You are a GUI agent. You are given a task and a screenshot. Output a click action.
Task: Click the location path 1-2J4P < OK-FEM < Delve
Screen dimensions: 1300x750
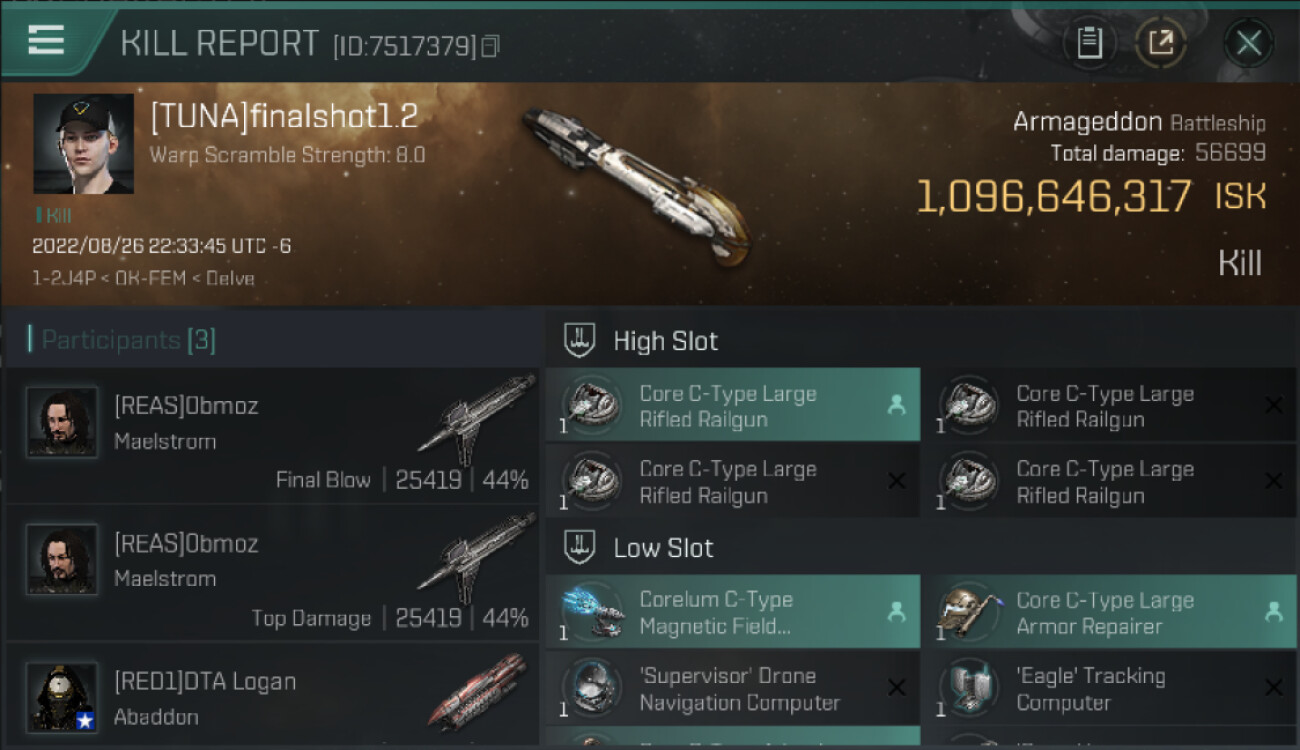click(143, 278)
